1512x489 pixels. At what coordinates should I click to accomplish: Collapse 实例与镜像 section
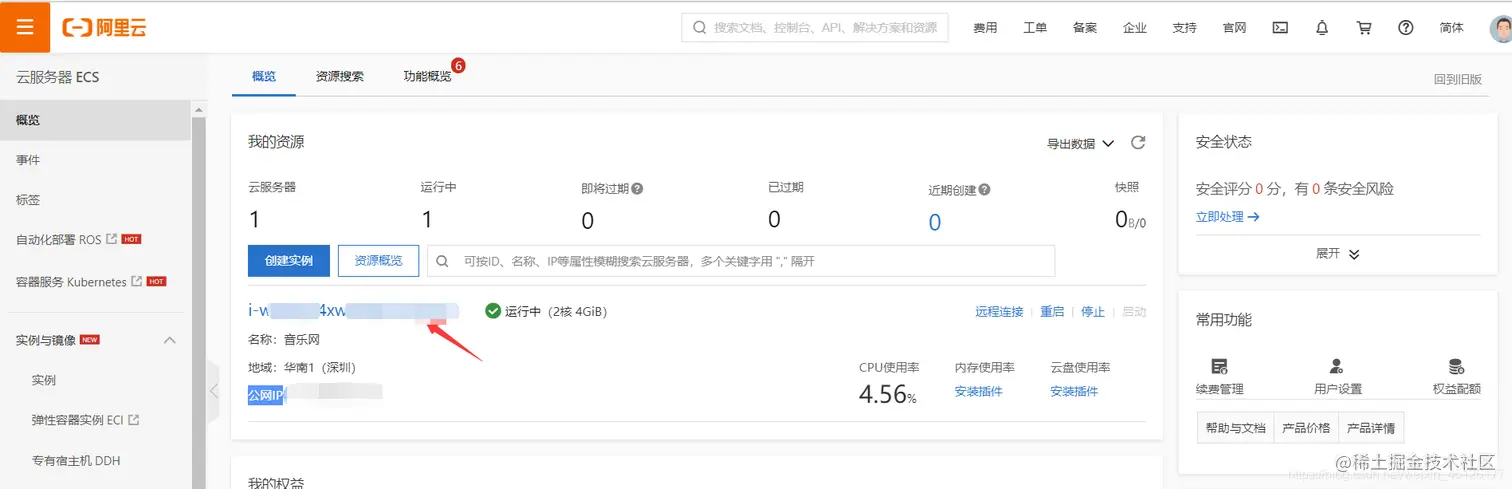169,340
